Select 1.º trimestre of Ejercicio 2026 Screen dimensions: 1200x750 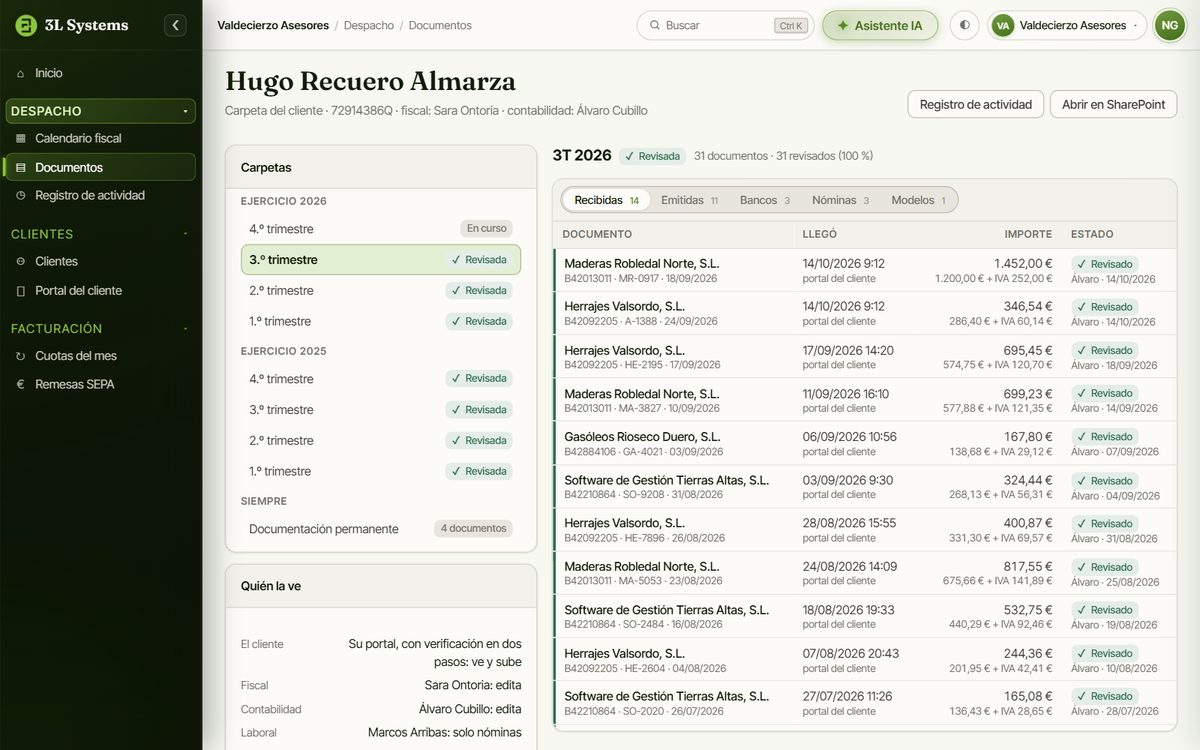click(381, 321)
